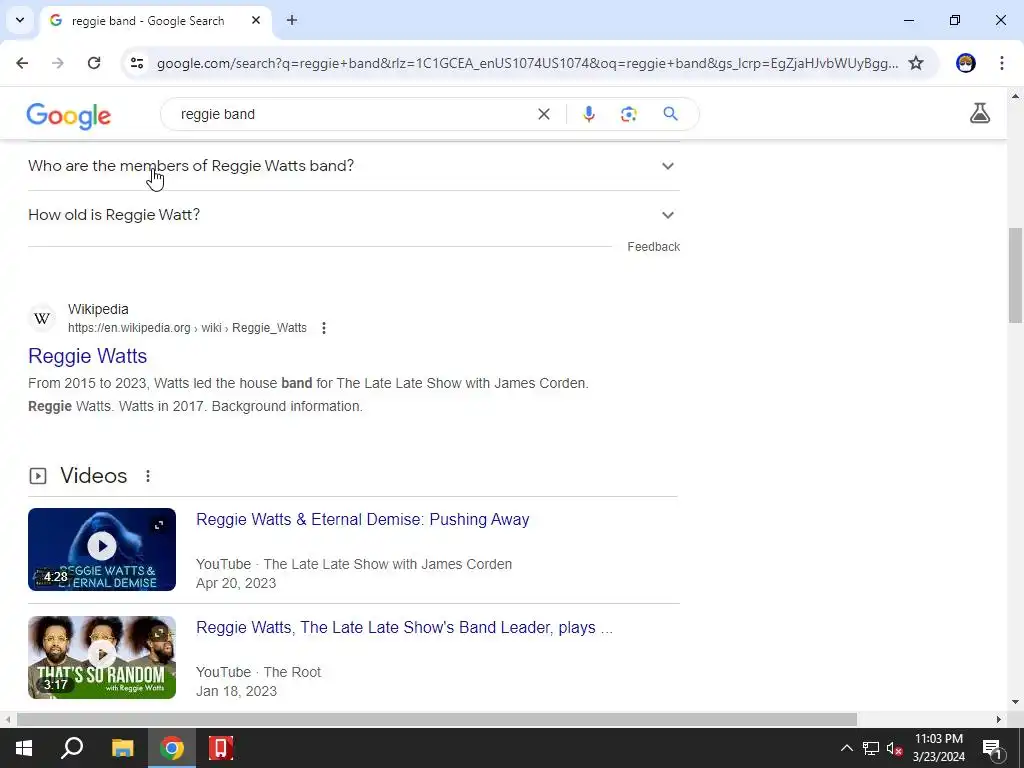View site information icon in address bar
Viewport: 1024px width, 768px height.
pos(137,63)
